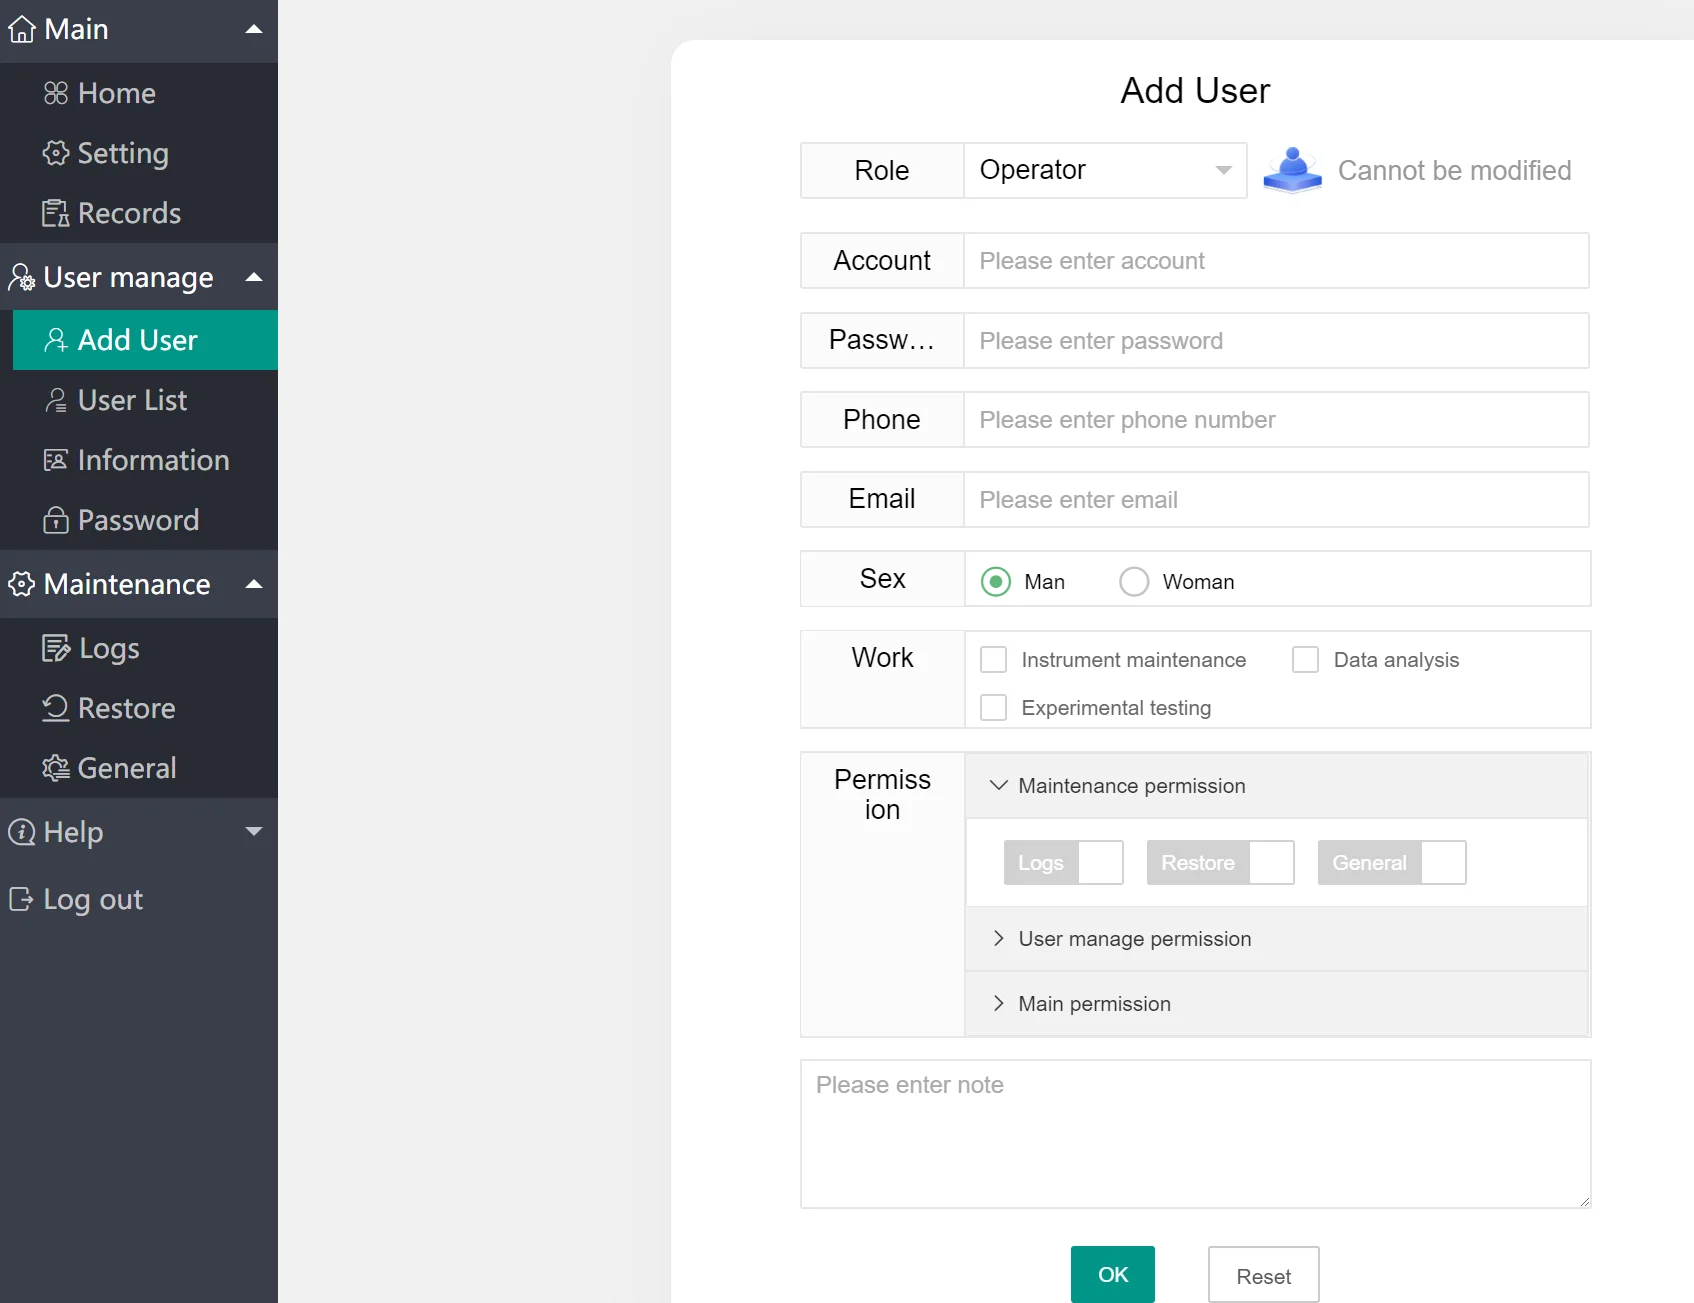Click the Account input field

[1276, 261]
